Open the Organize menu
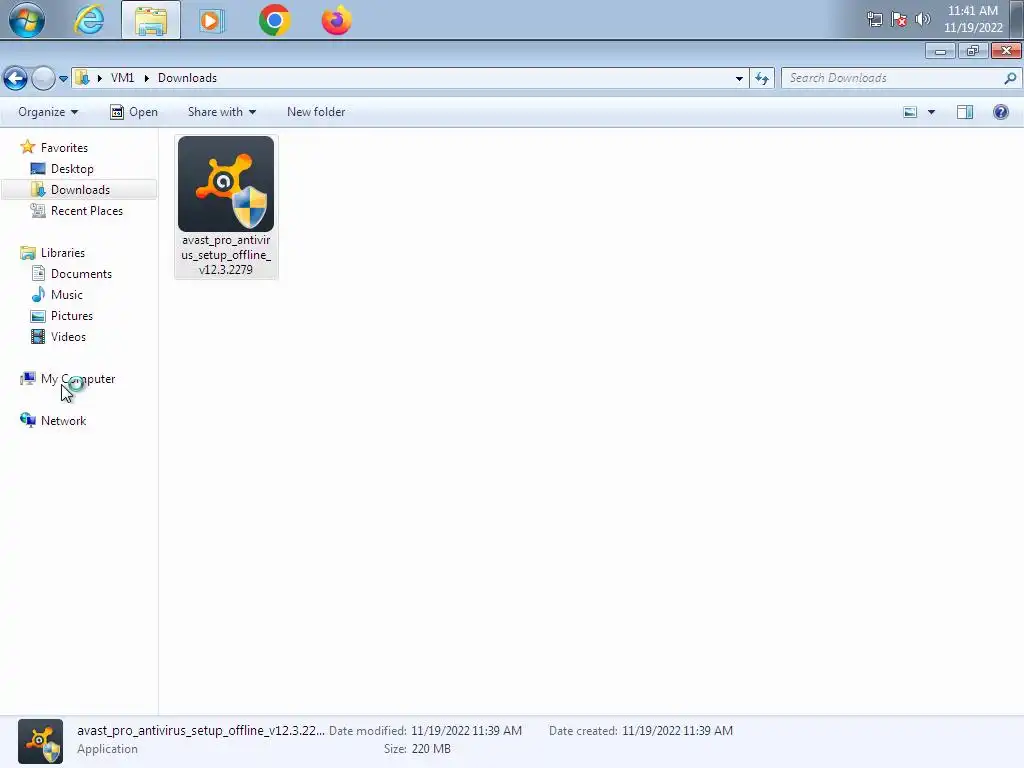This screenshot has height=768, width=1024. click(48, 112)
